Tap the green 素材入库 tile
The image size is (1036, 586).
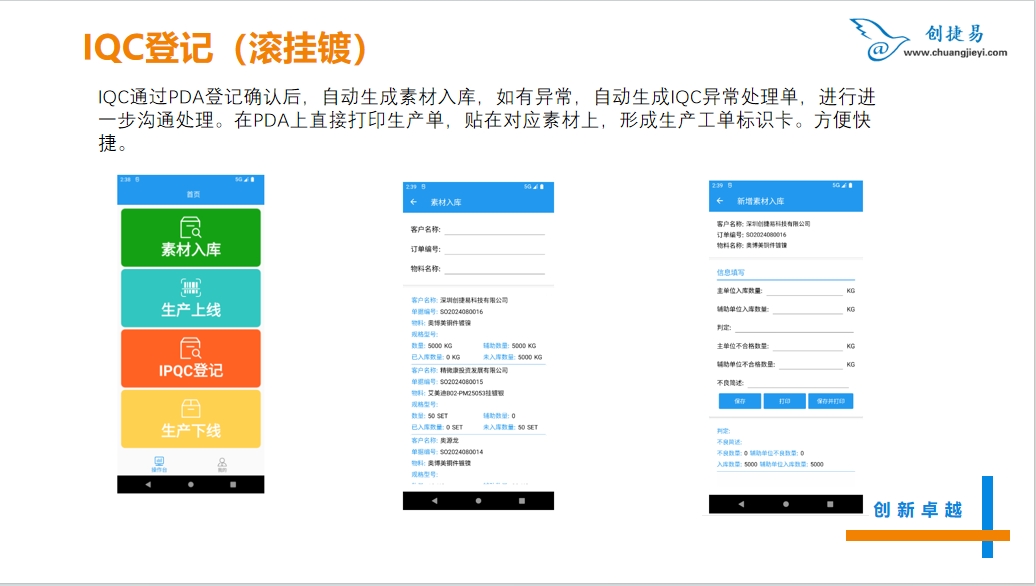click(190, 238)
